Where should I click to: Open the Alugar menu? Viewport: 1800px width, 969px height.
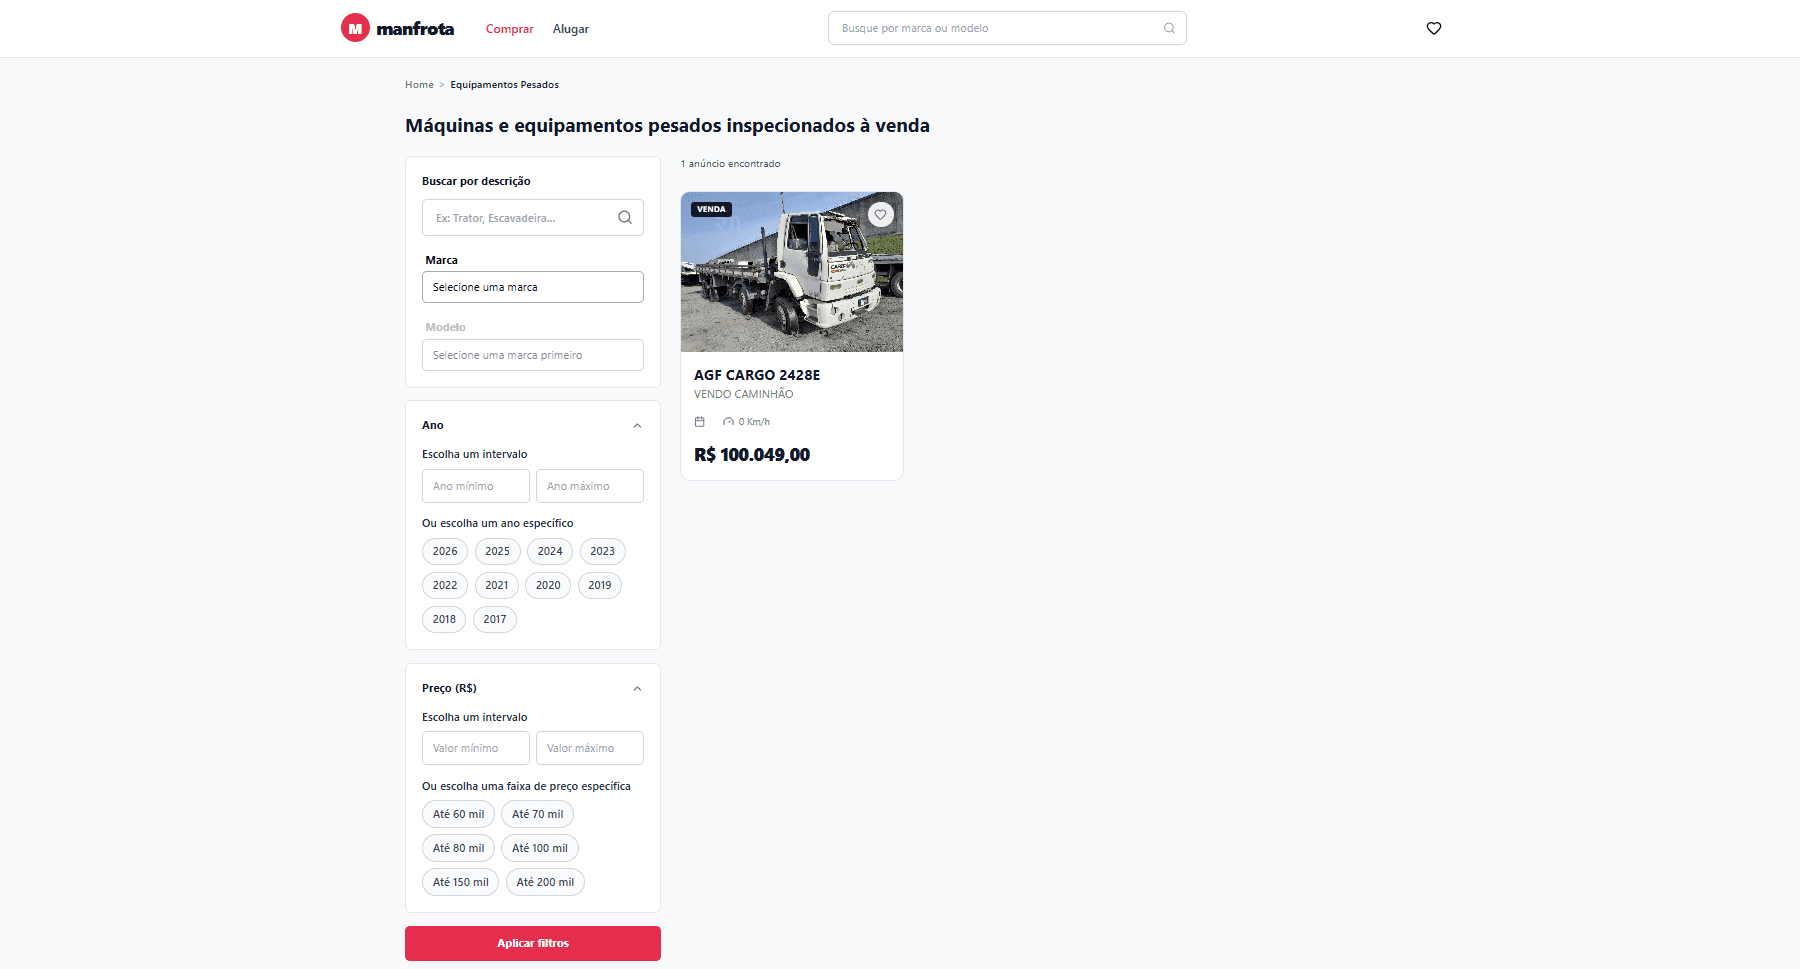[x=571, y=29]
